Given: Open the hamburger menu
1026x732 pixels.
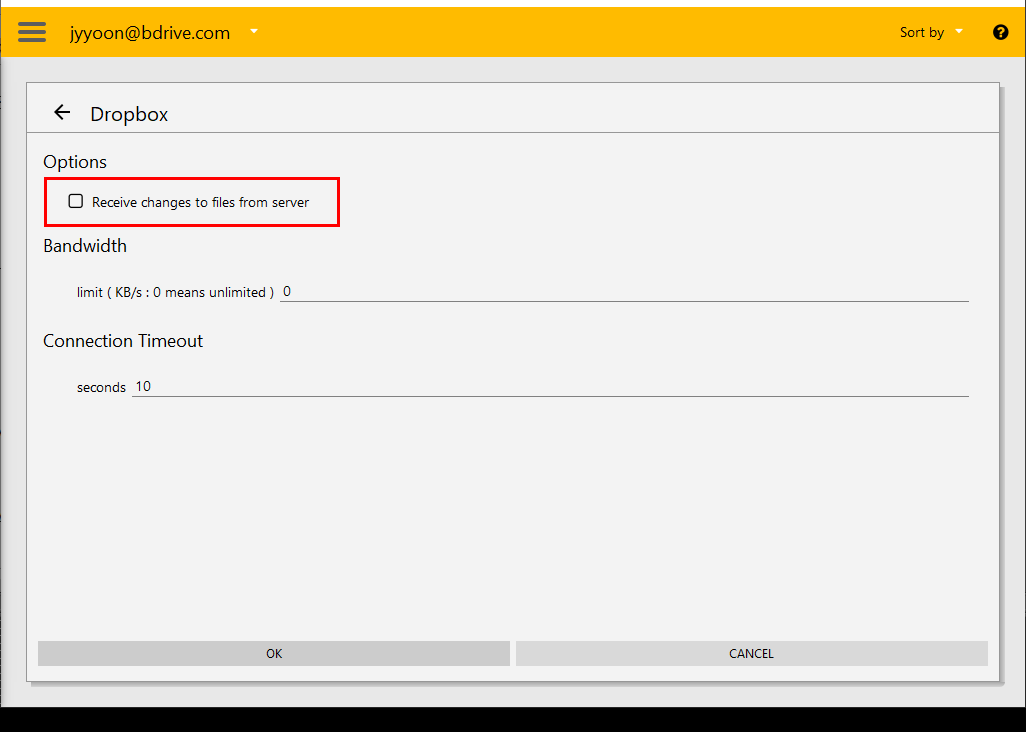Looking at the screenshot, I should click(x=32, y=32).
